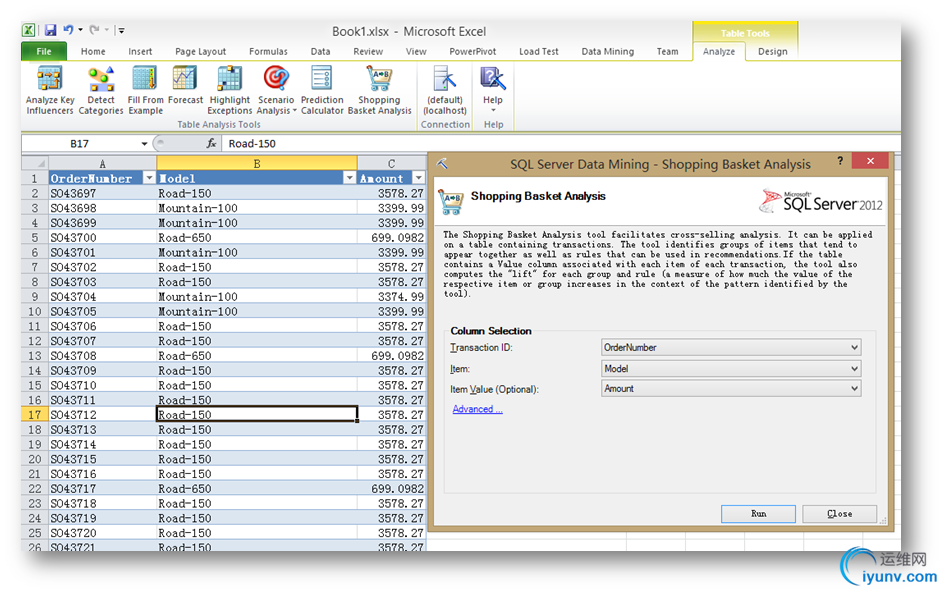Switch to the Data tab
Screen dimensions: 943x593
pyautogui.click(x=320, y=52)
